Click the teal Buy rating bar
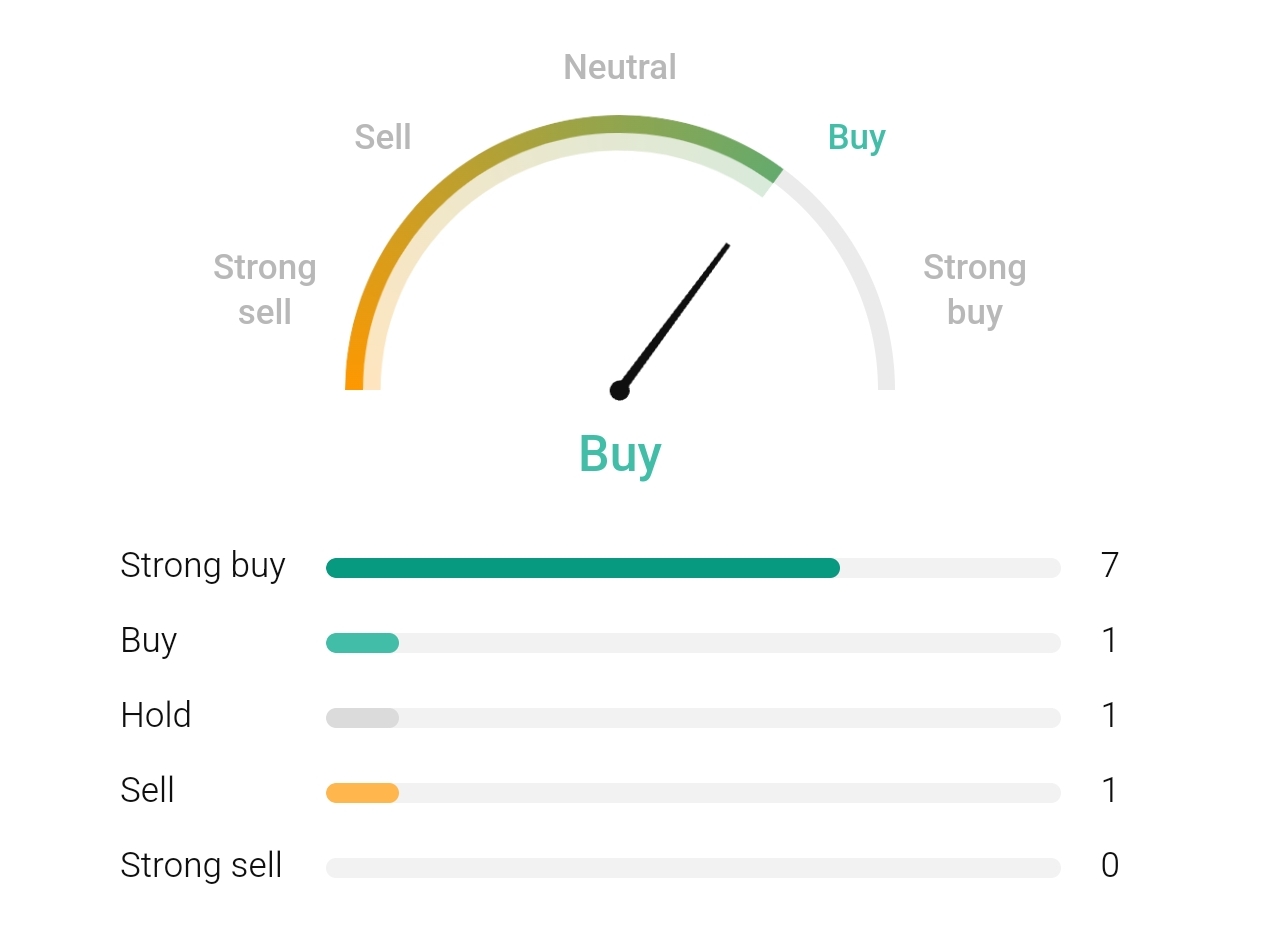Viewport: 1284px width, 942px height. click(363, 643)
